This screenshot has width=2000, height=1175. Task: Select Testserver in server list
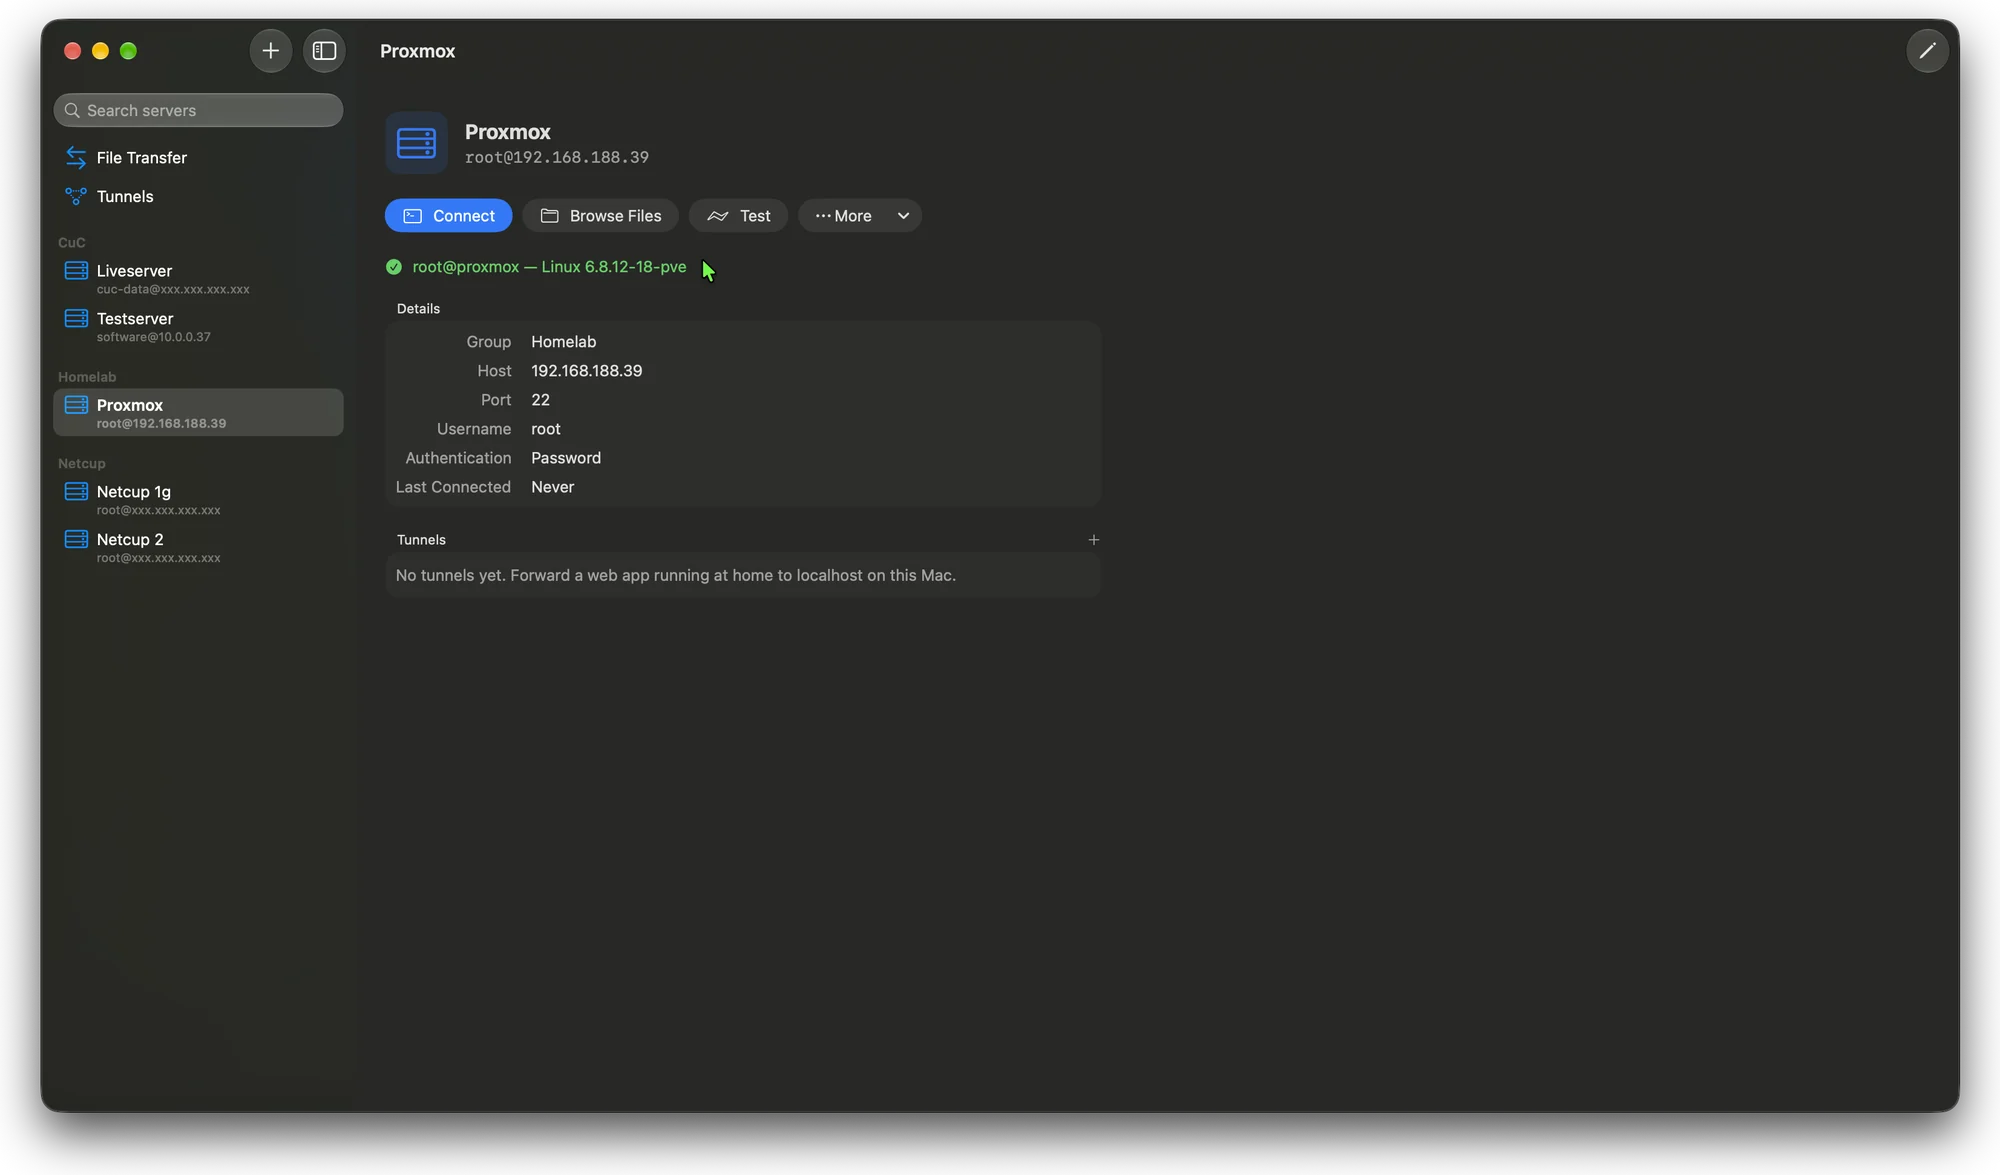(198, 327)
